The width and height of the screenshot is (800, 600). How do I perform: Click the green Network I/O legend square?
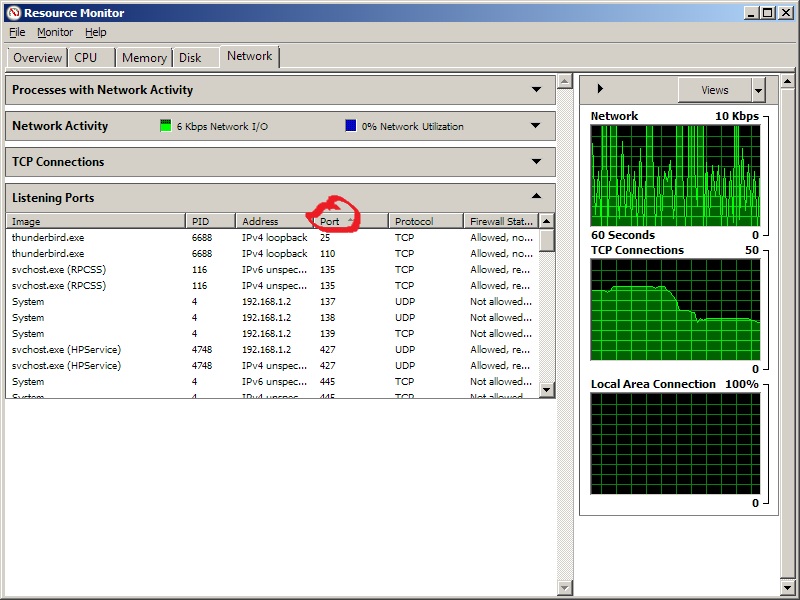pyautogui.click(x=166, y=126)
